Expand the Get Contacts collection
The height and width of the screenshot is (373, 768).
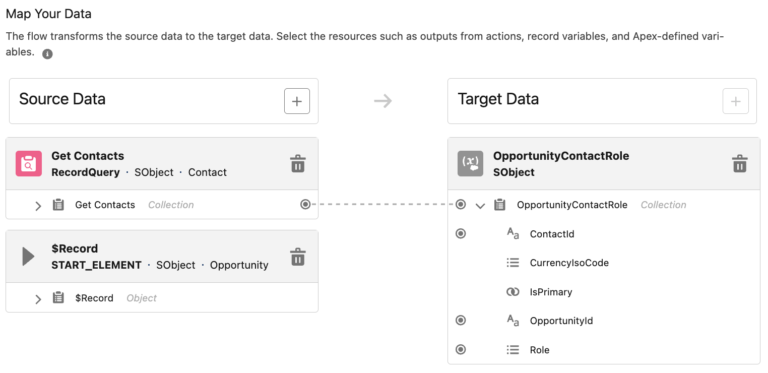[38, 206]
